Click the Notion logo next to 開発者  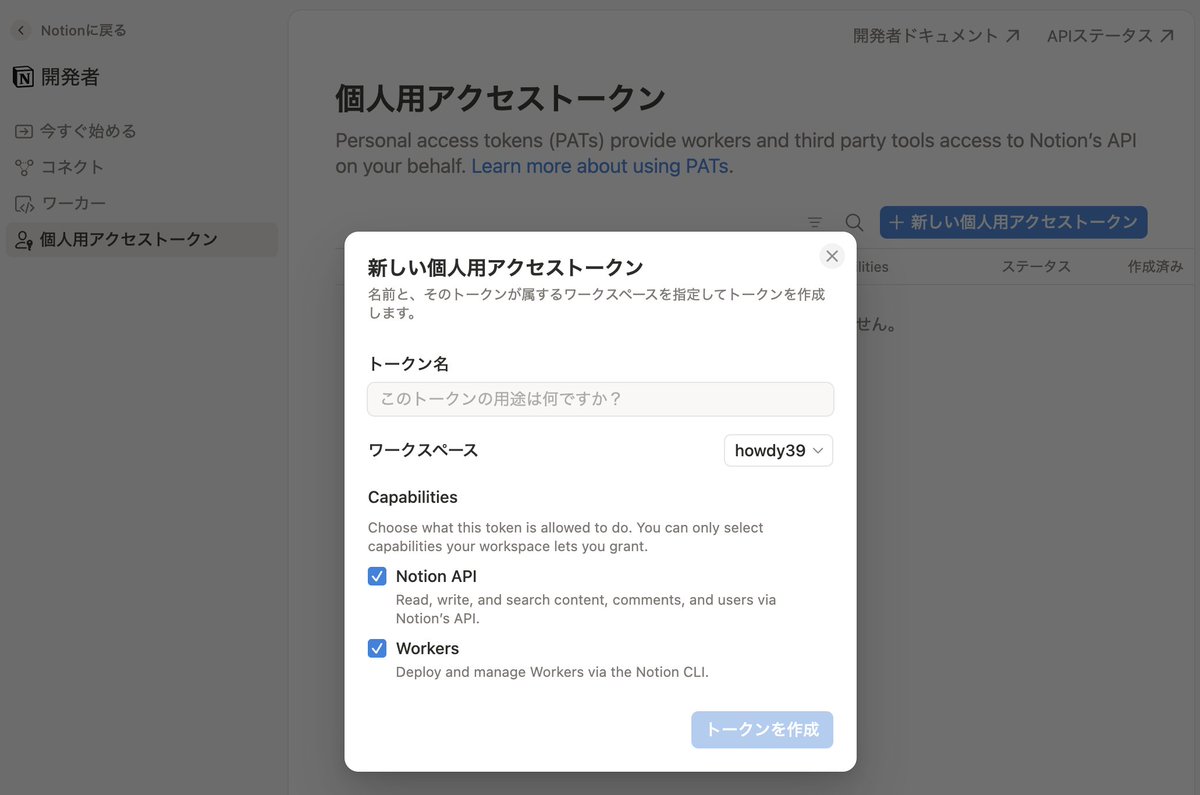pyautogui.click(x=23, y=77)
